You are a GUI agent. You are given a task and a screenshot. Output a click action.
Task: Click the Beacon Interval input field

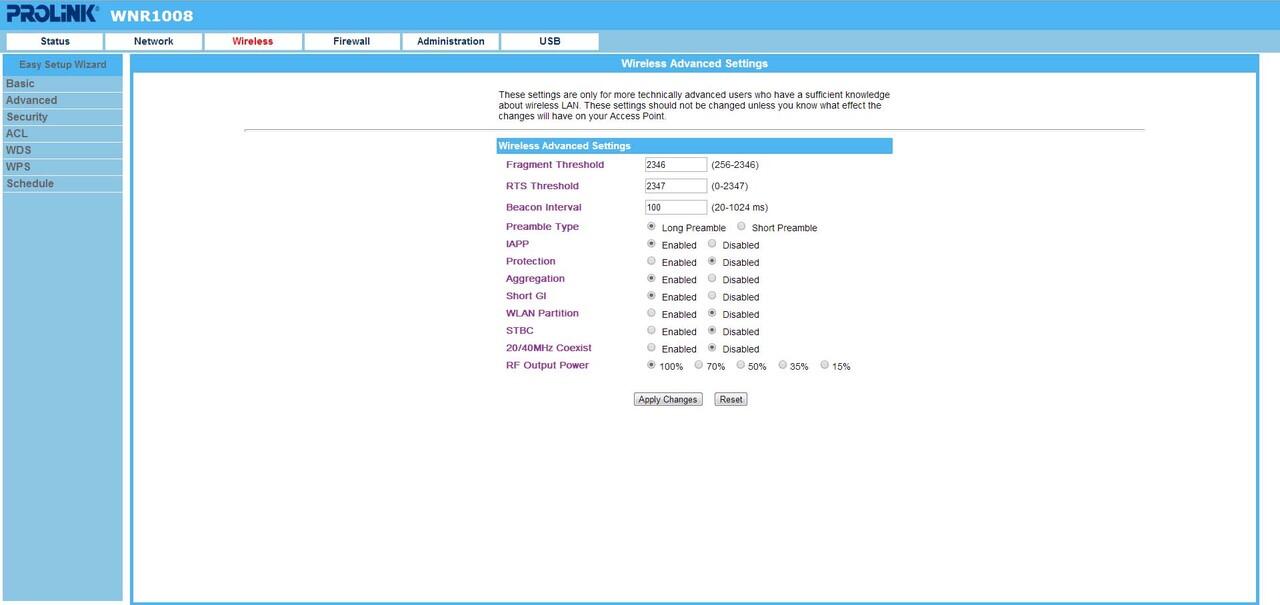tap(676, 207)
